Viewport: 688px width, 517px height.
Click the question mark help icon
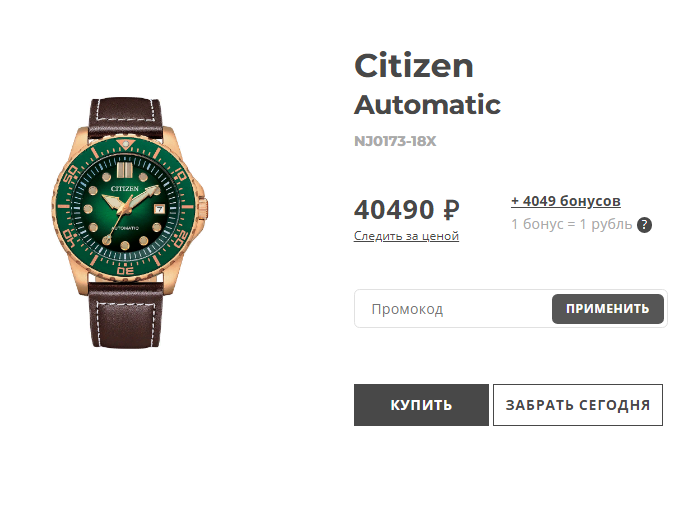[644, 225]
